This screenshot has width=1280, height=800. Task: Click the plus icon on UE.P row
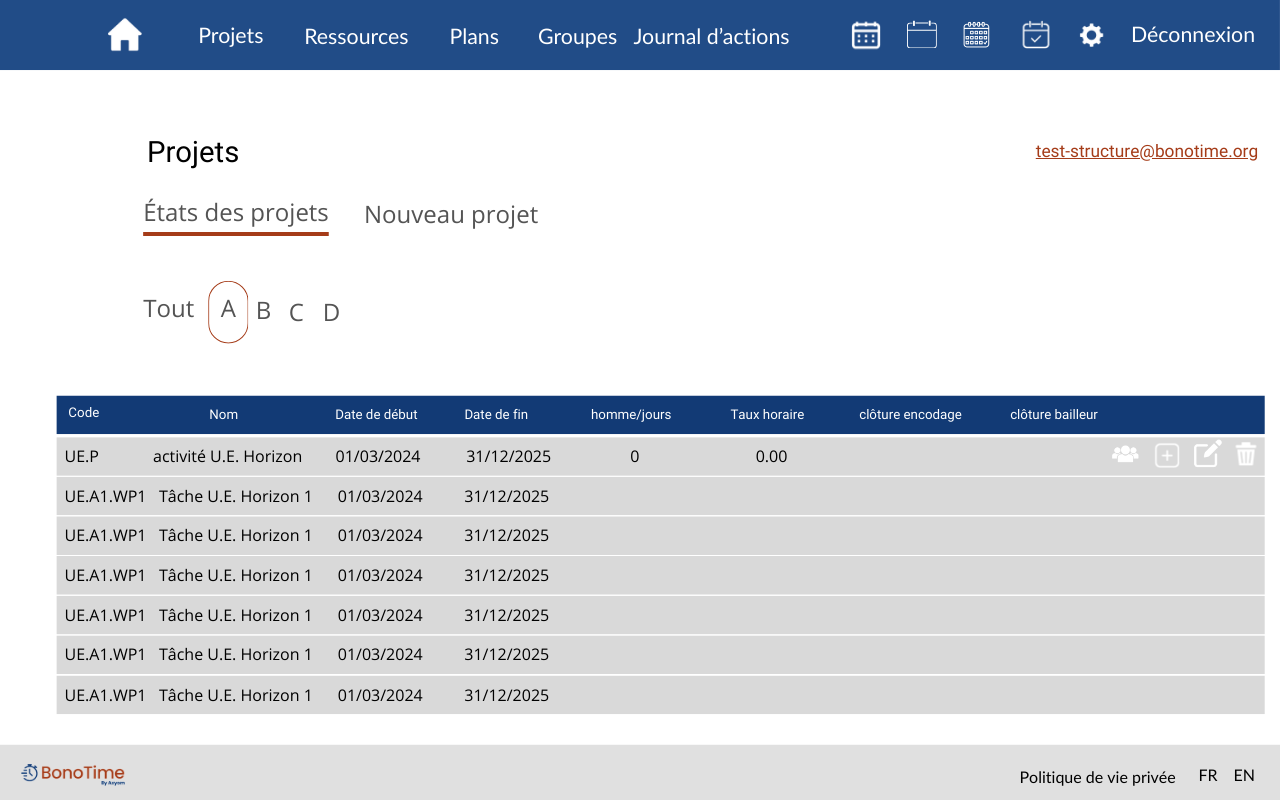coord(1167,456)
